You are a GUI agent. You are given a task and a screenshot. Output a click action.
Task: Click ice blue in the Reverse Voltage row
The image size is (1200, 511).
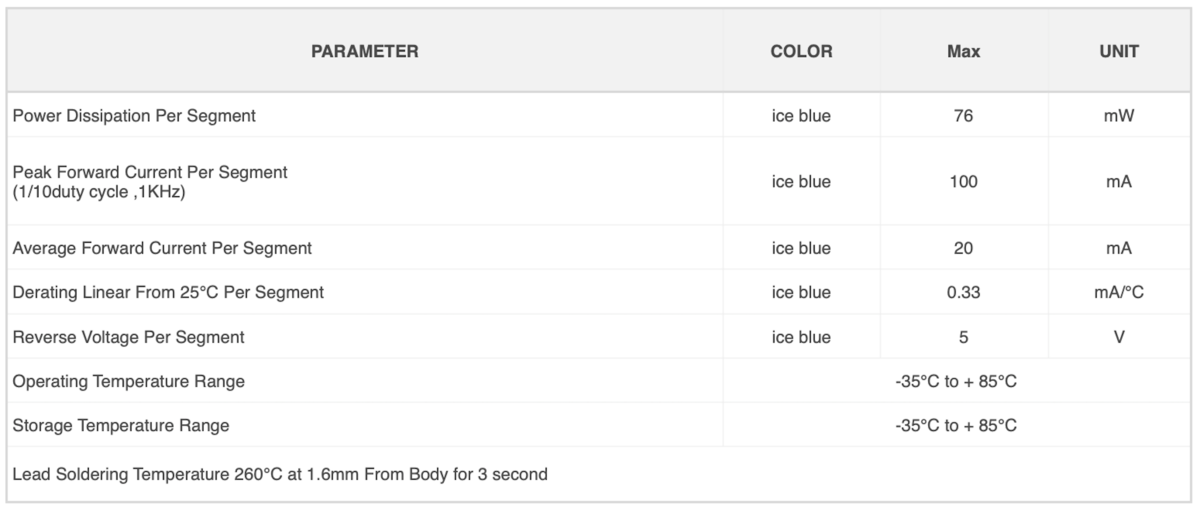[801, 337]
